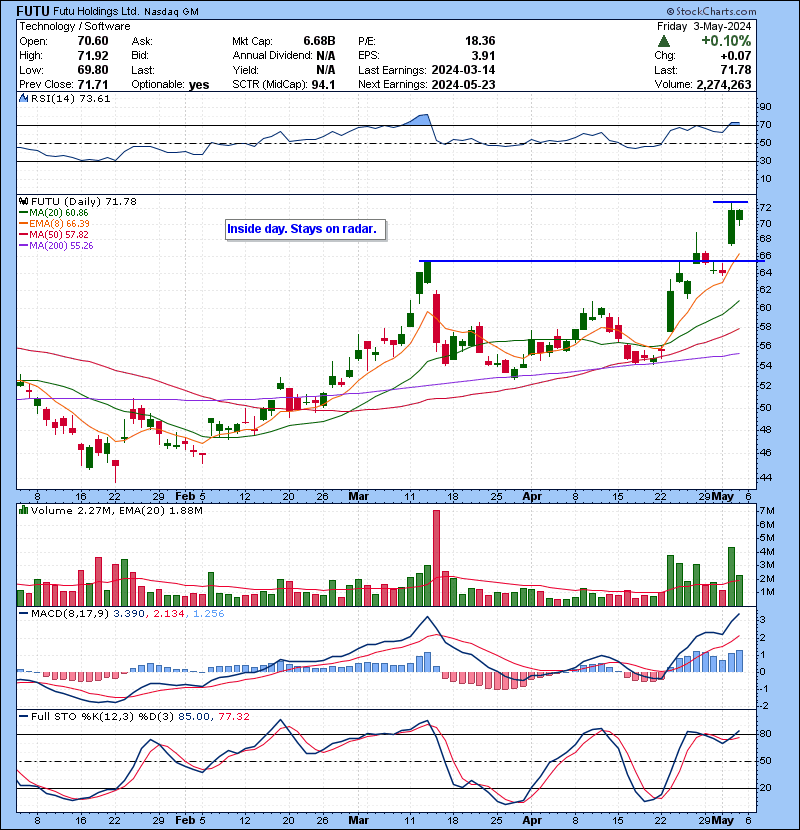Click the Prev Close value 71.71

pyautogui.click(x=93, y=84)
